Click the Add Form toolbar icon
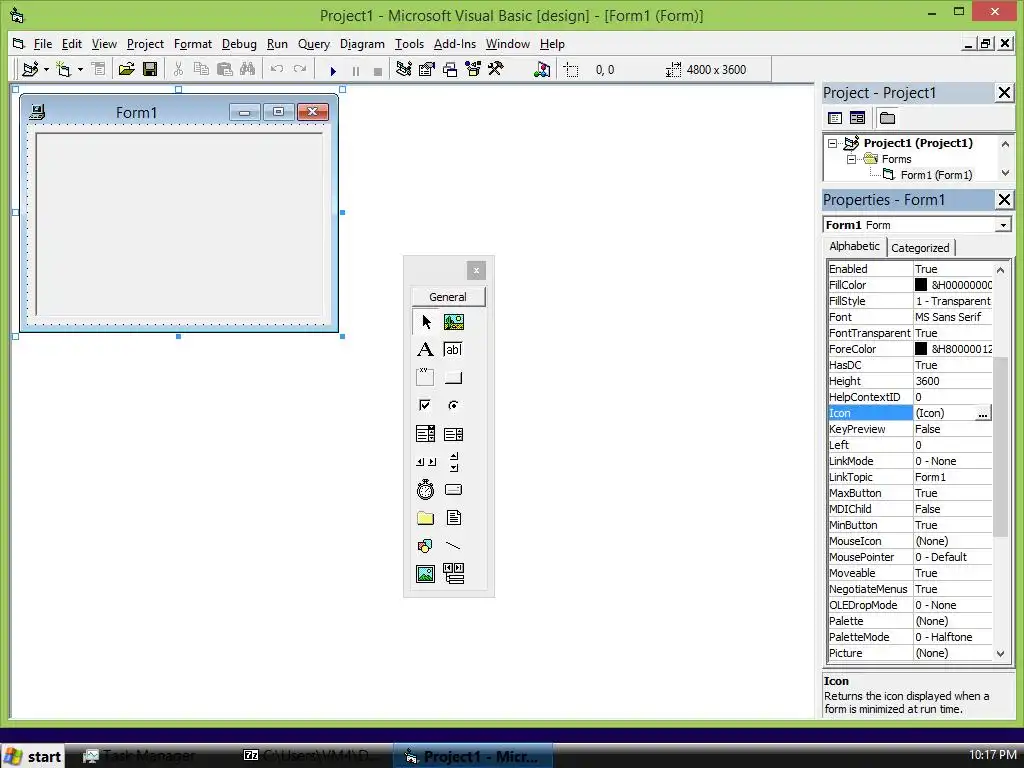Viewport: 1024px width, 768px height. point(63,69)
